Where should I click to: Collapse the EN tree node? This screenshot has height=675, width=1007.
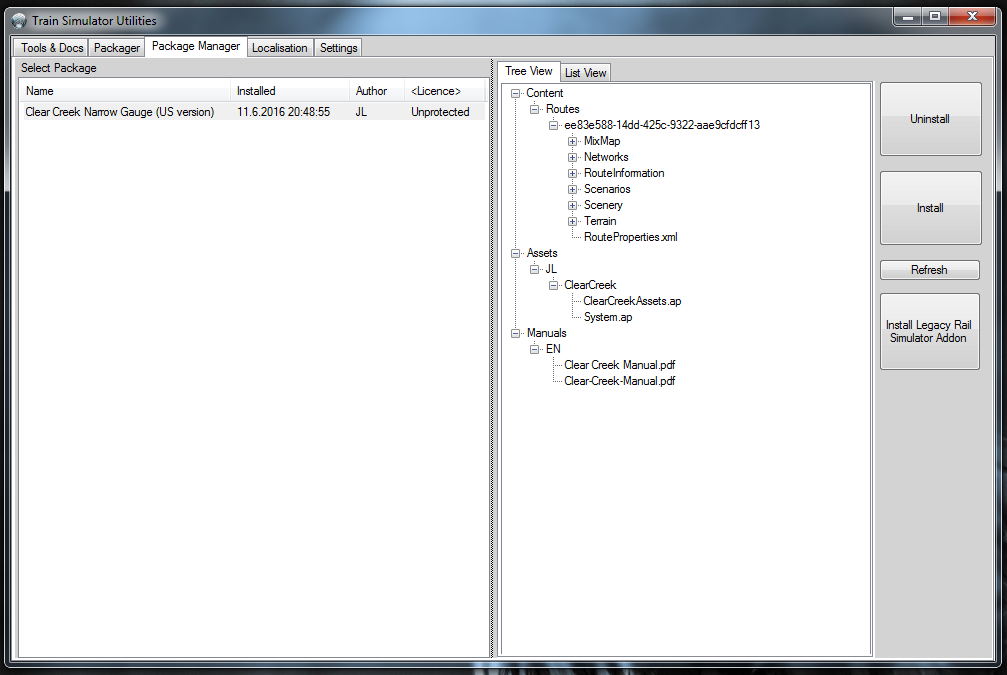pos(534,349)
